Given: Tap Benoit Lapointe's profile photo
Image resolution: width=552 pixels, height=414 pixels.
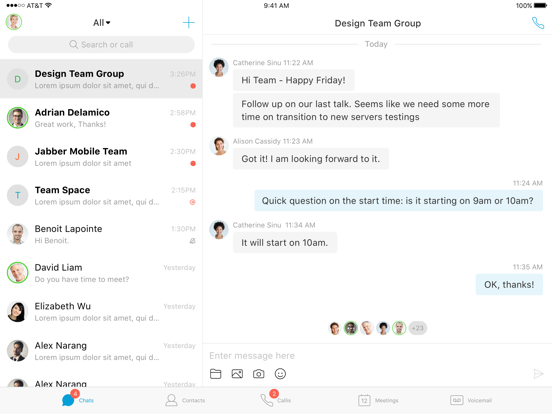Looking at the screenshot, I should (x=18, y=234).
